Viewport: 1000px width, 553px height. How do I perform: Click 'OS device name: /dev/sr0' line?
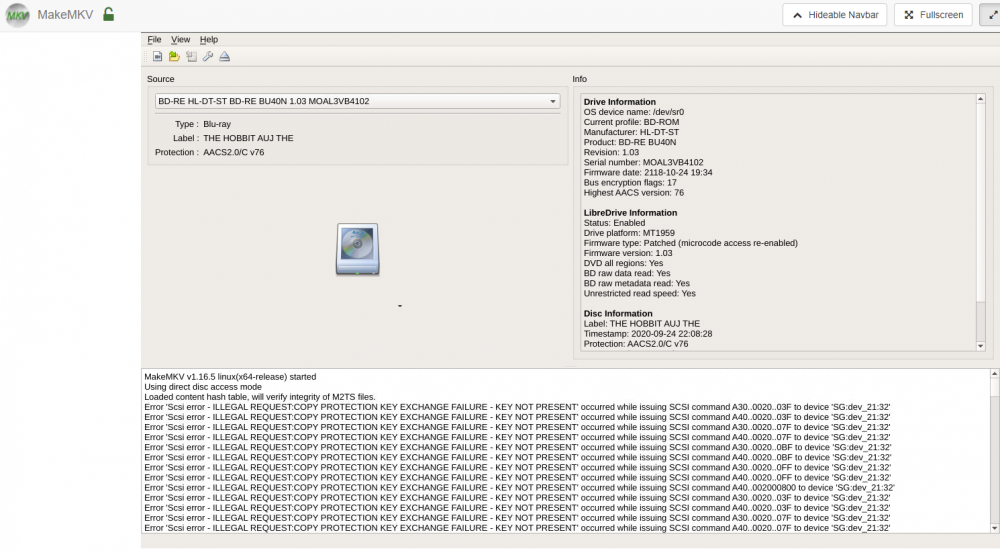pyautogui.click(x=634, y=112)
